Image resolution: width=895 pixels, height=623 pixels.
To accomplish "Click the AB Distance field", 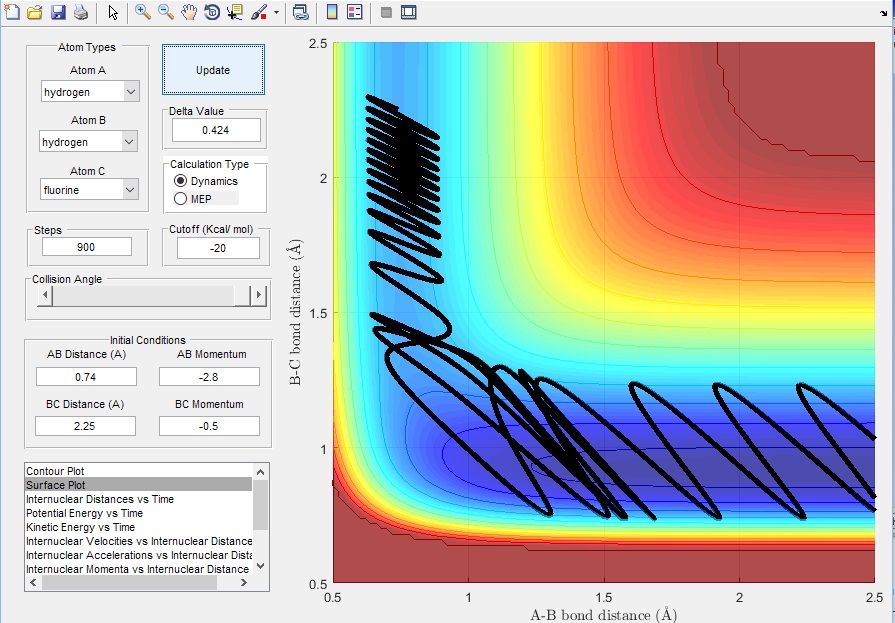I will tap(86, 377).
